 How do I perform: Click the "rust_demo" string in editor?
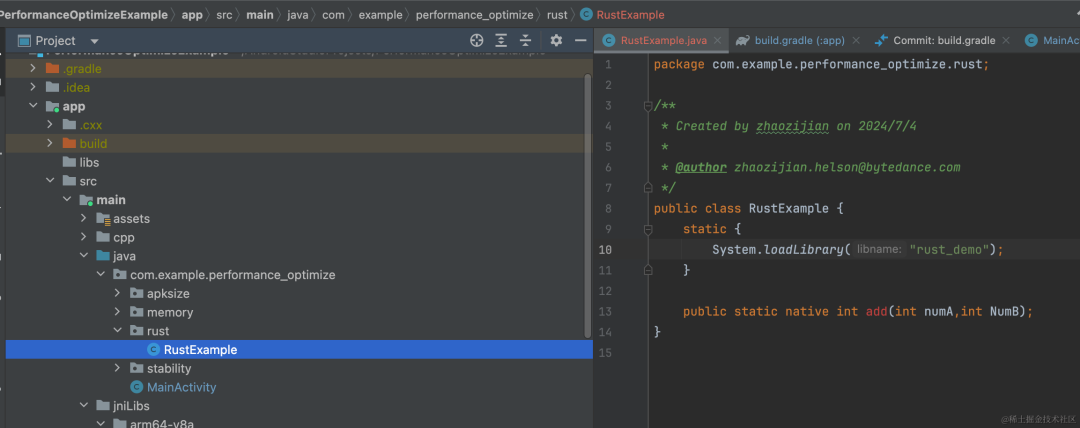pyautogui.click(x=950, y=249)
